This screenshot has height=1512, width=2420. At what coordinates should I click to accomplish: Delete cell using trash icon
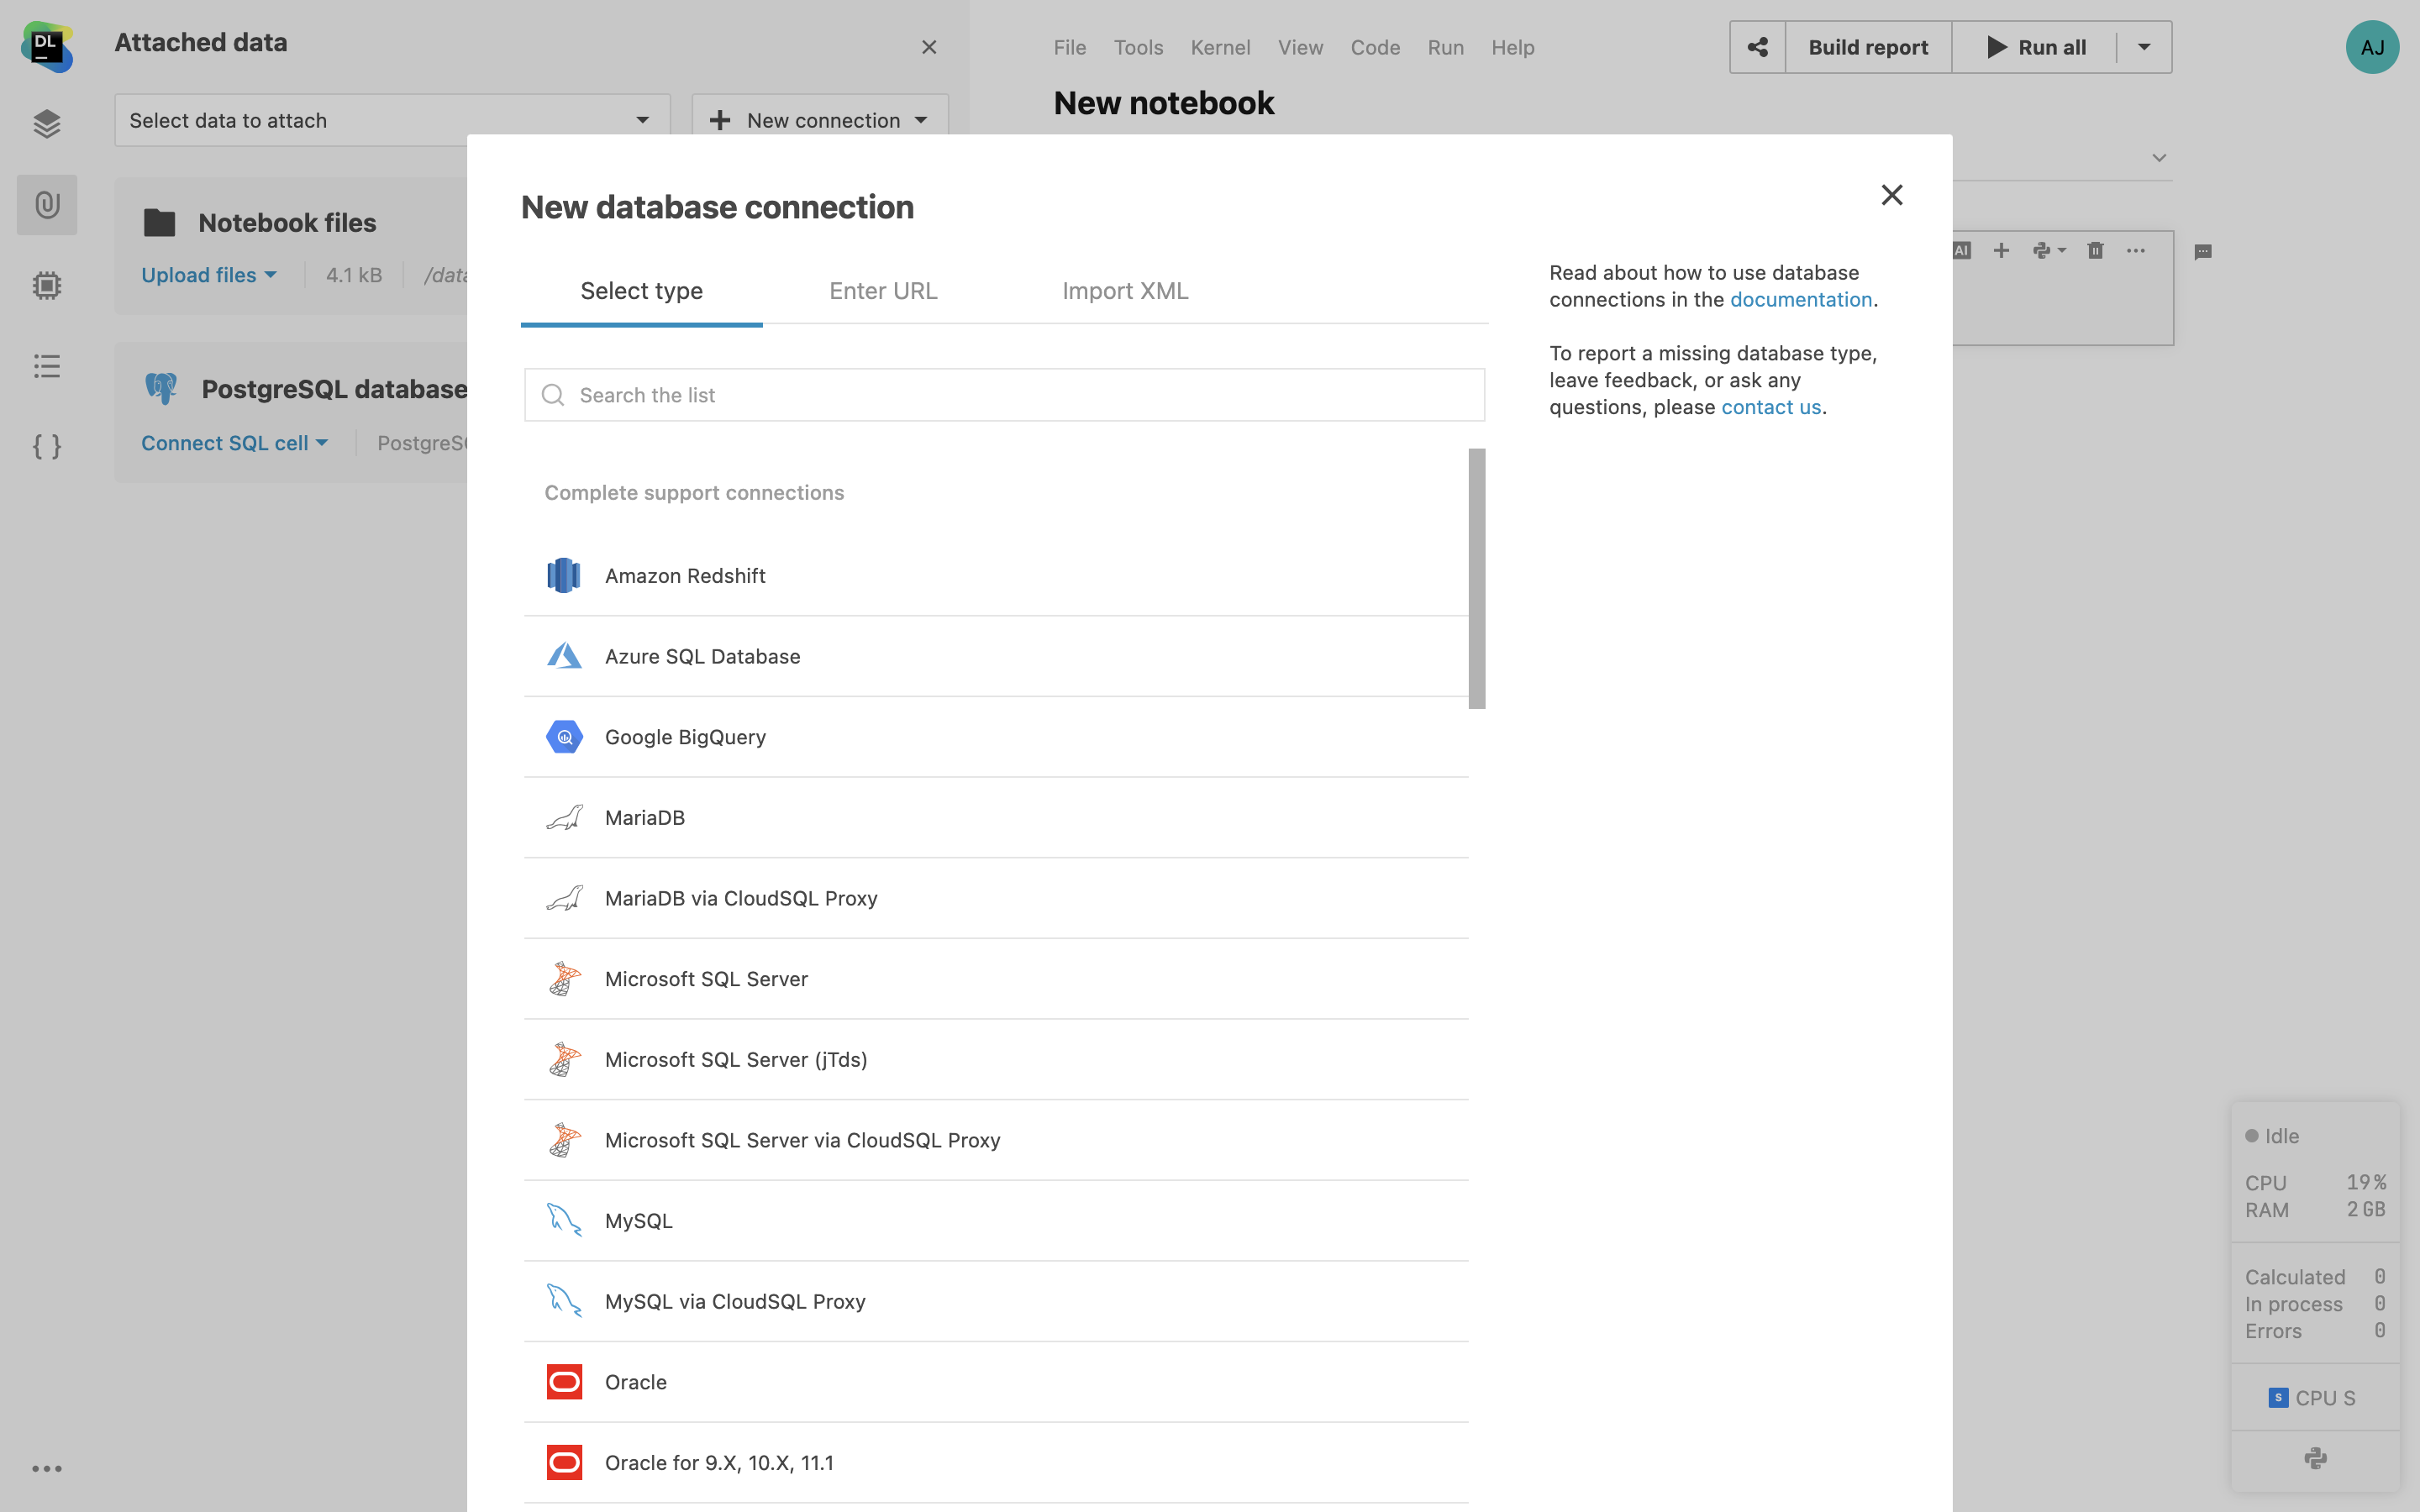(2095, 251)
